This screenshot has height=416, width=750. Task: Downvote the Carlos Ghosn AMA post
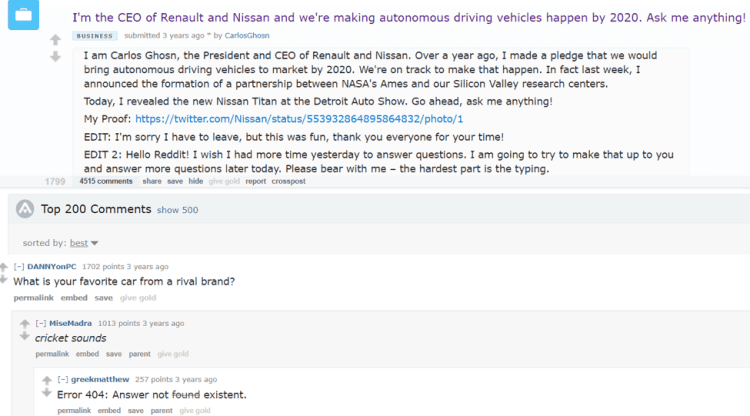click(x=55, y=56)
